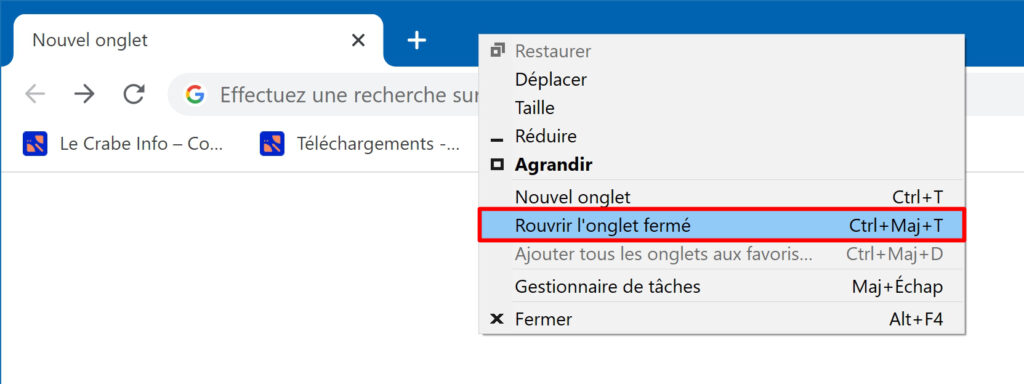Choose Fermer in the context menu
1024x384 pixels.
tap(722, 319)
